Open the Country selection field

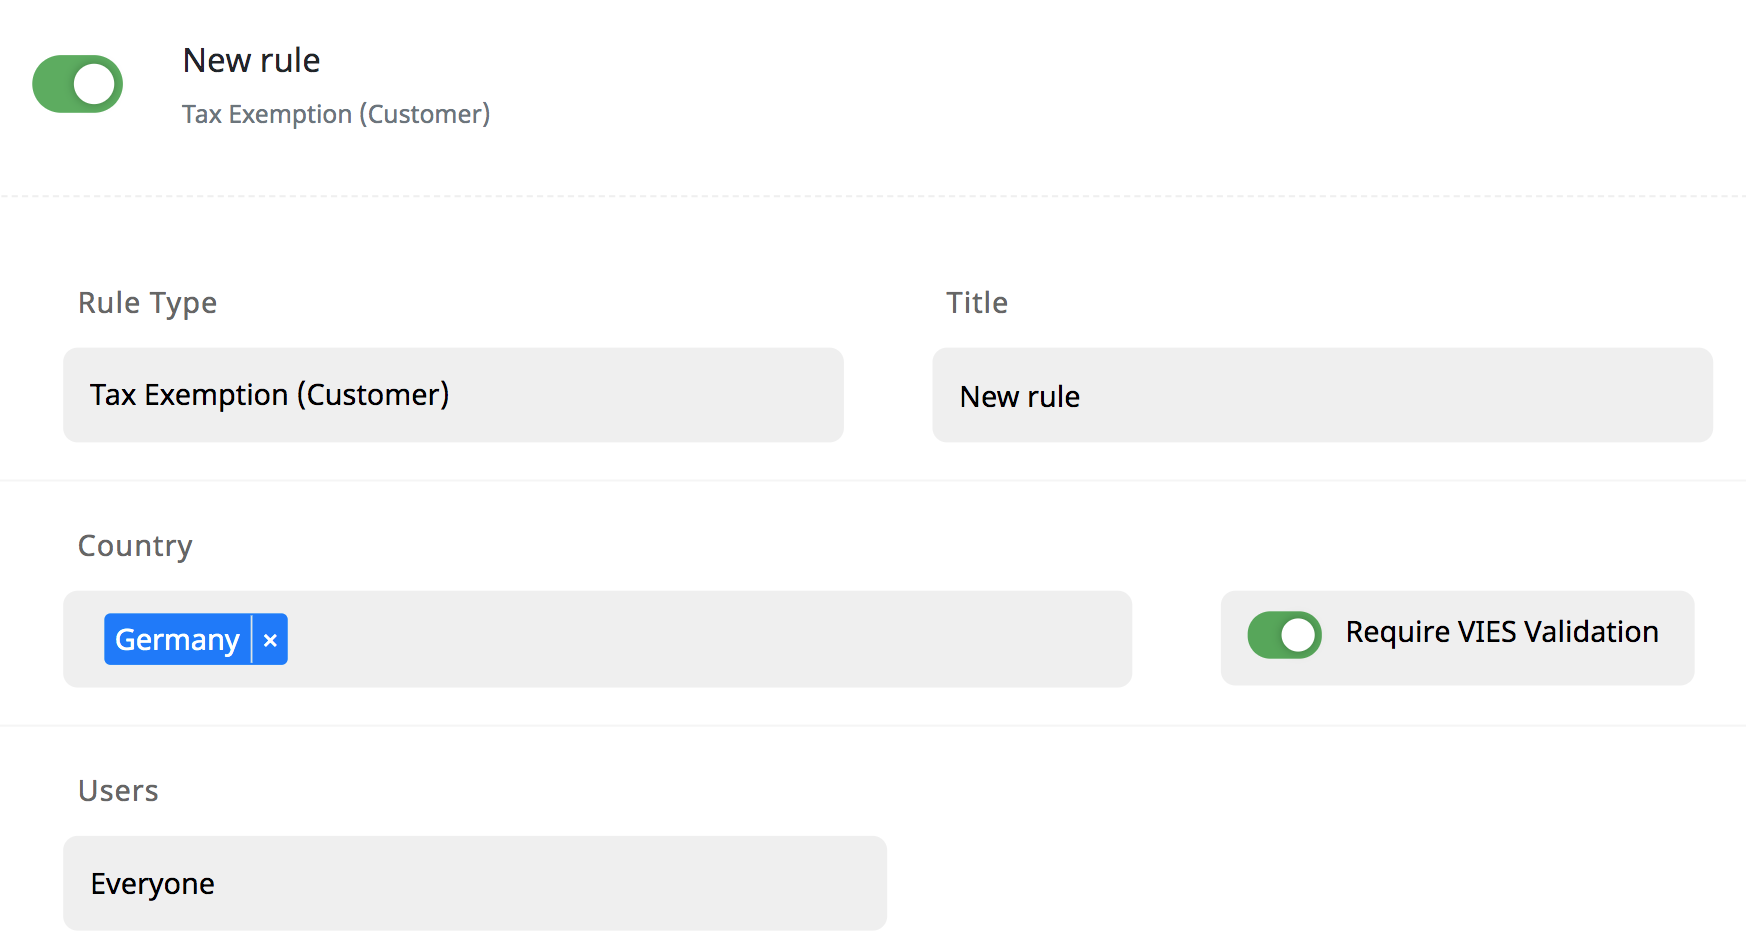point(700,639)
